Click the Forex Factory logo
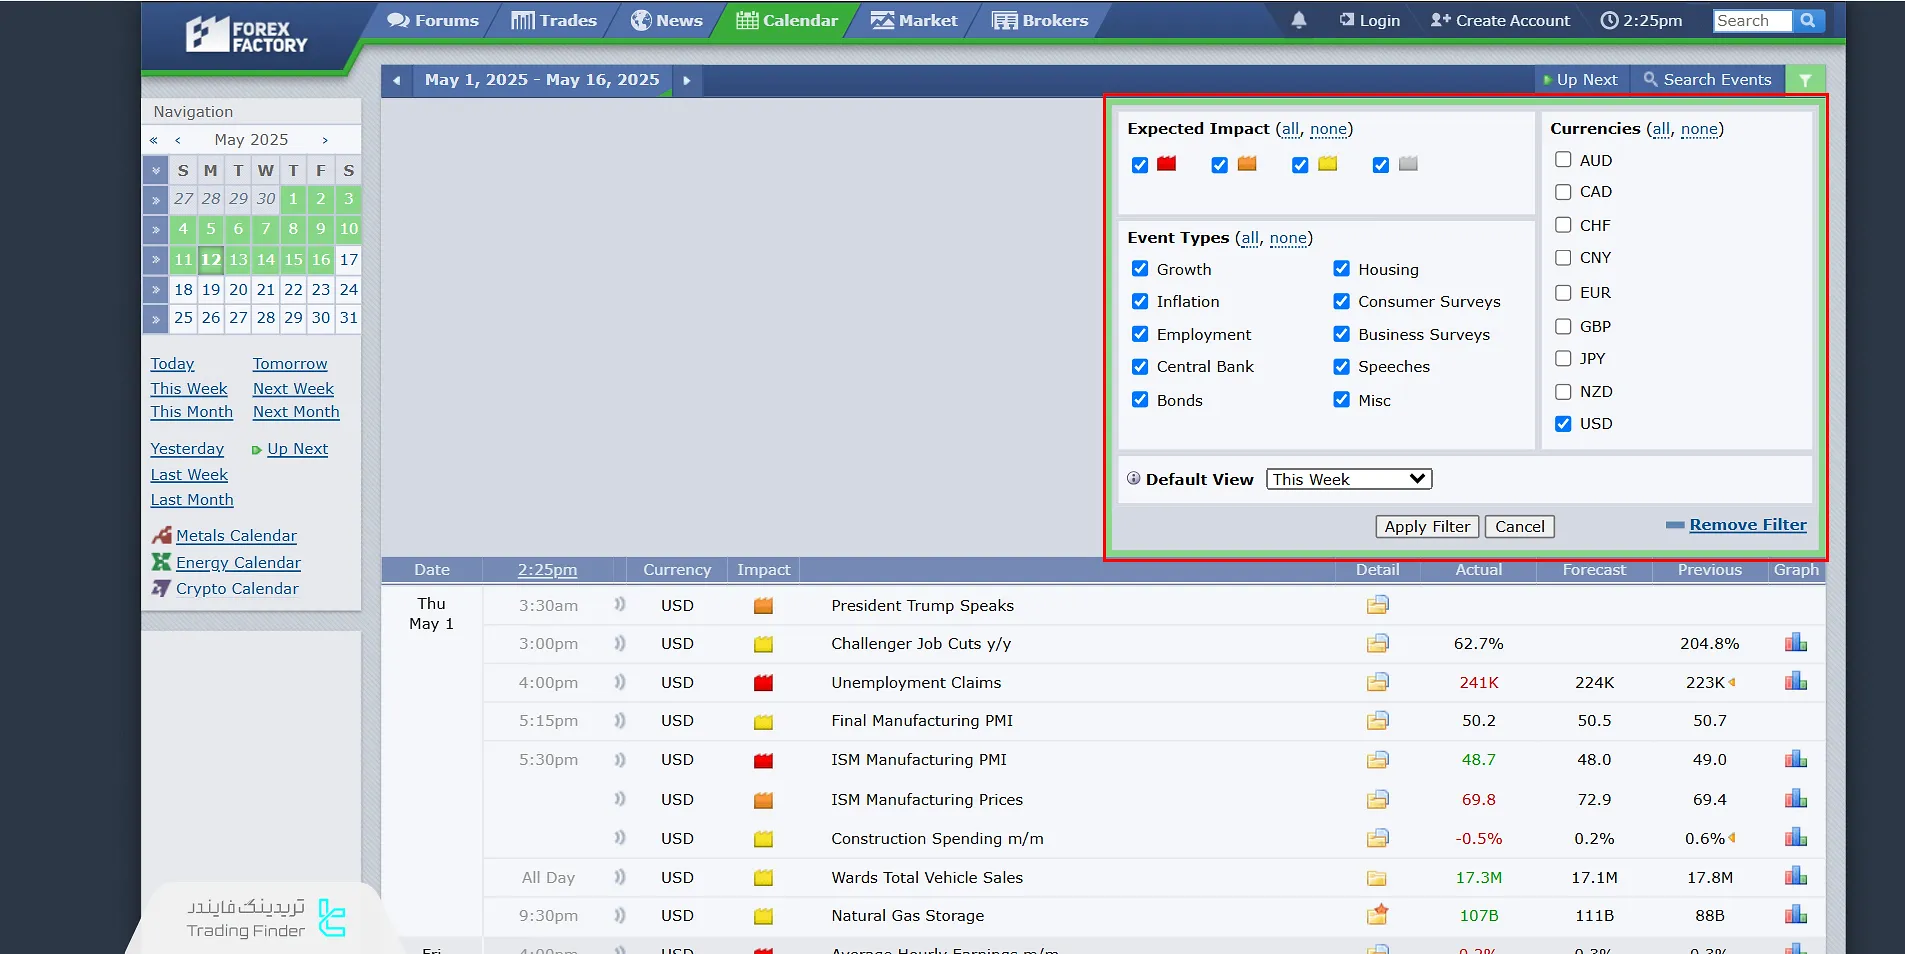This screenshot has height=954, width=1905. coord(247,36)
